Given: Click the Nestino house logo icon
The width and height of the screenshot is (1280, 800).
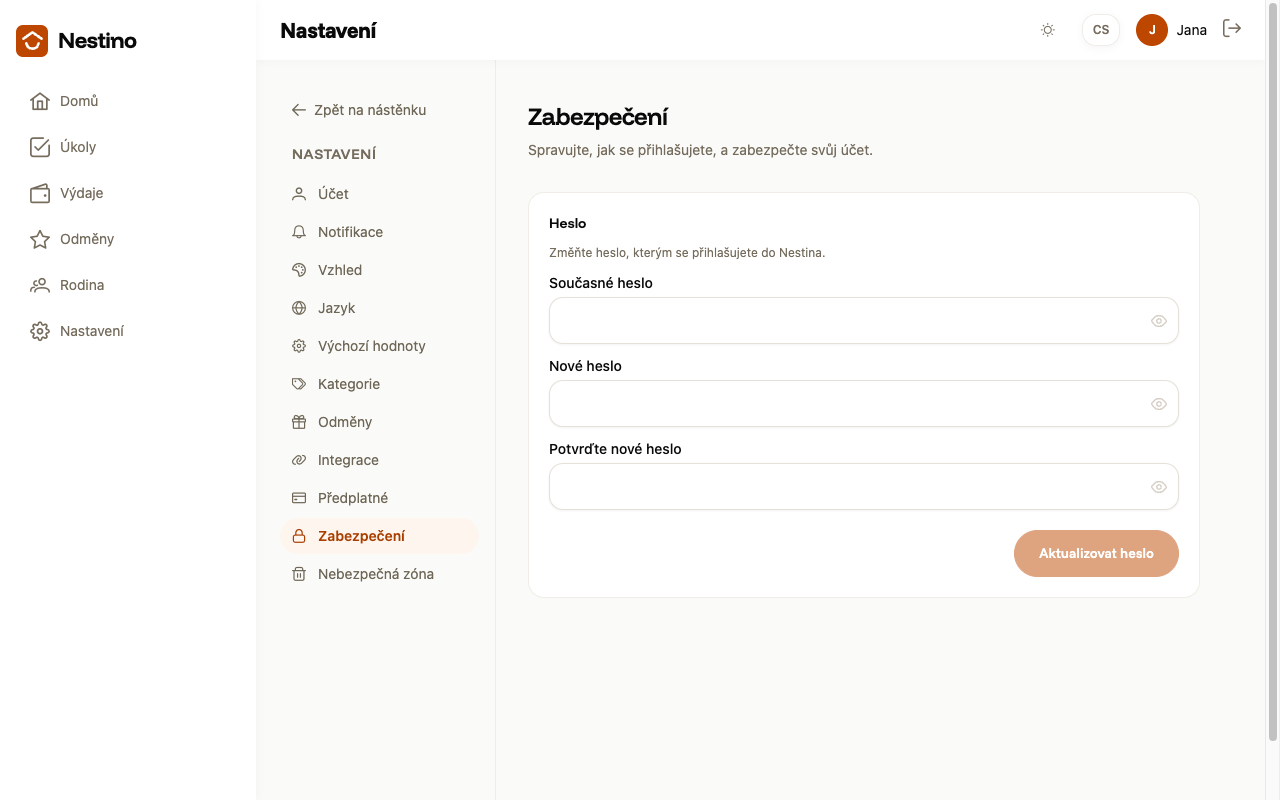Looking at the screenshot, I should click(x=32, y=41).
